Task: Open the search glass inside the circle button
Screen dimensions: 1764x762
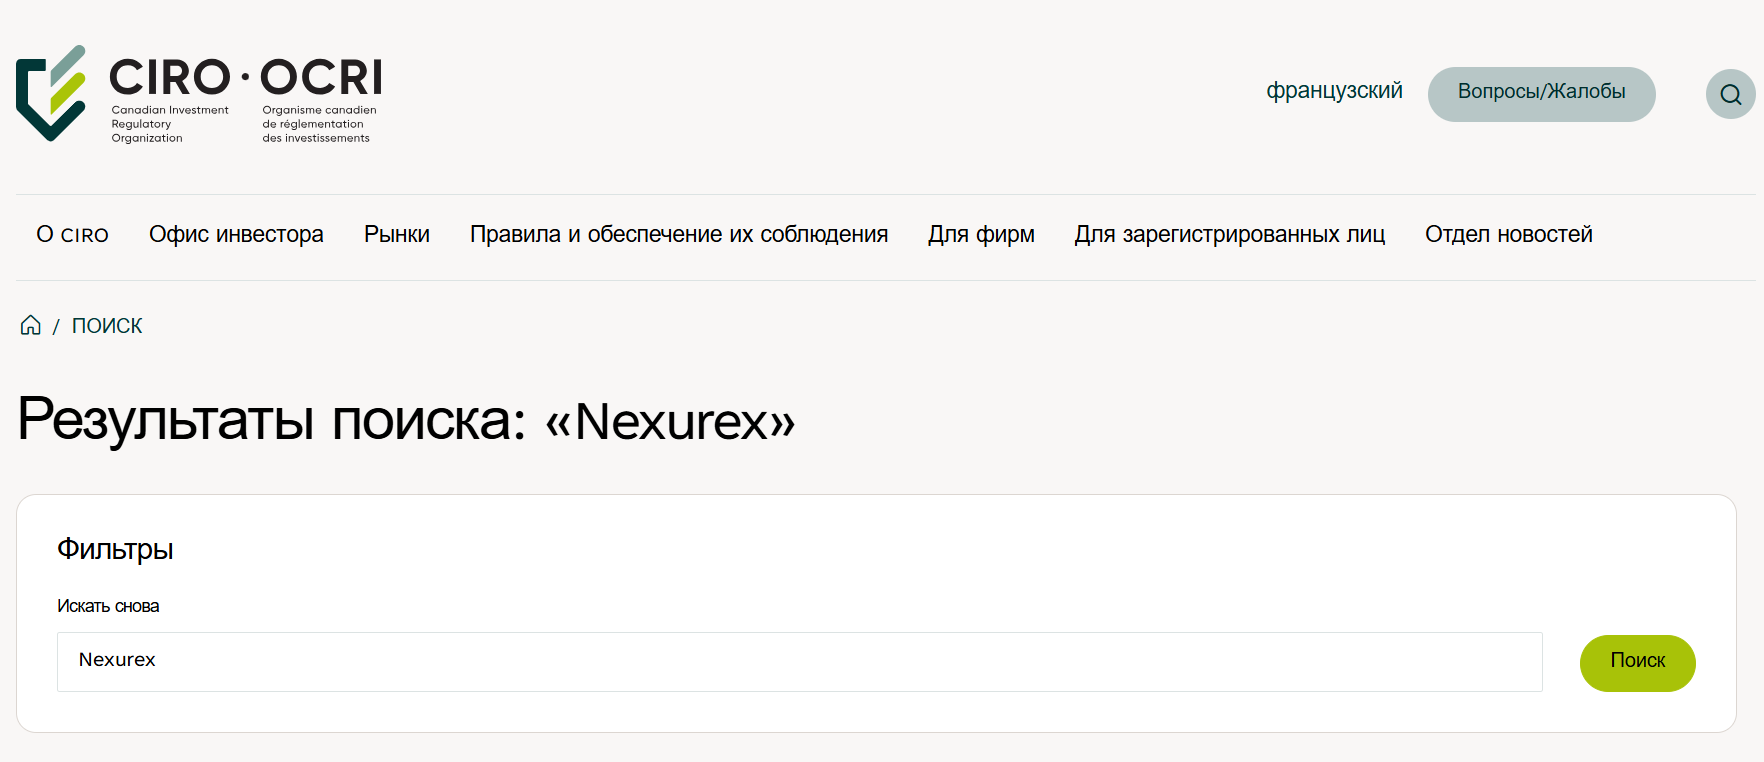Action: point(1729,94)
